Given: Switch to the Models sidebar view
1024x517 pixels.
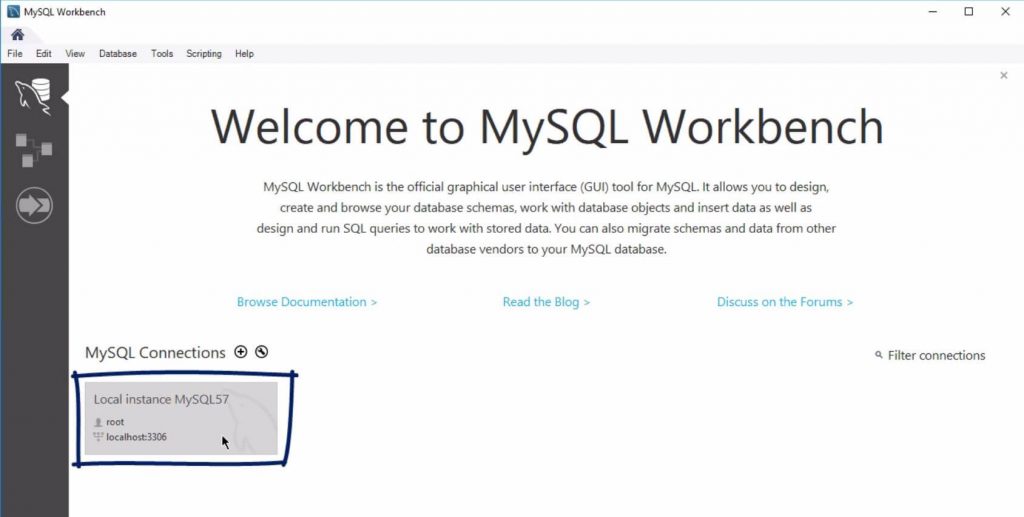Looking at the screenshot, I should [x=34, y=151].
